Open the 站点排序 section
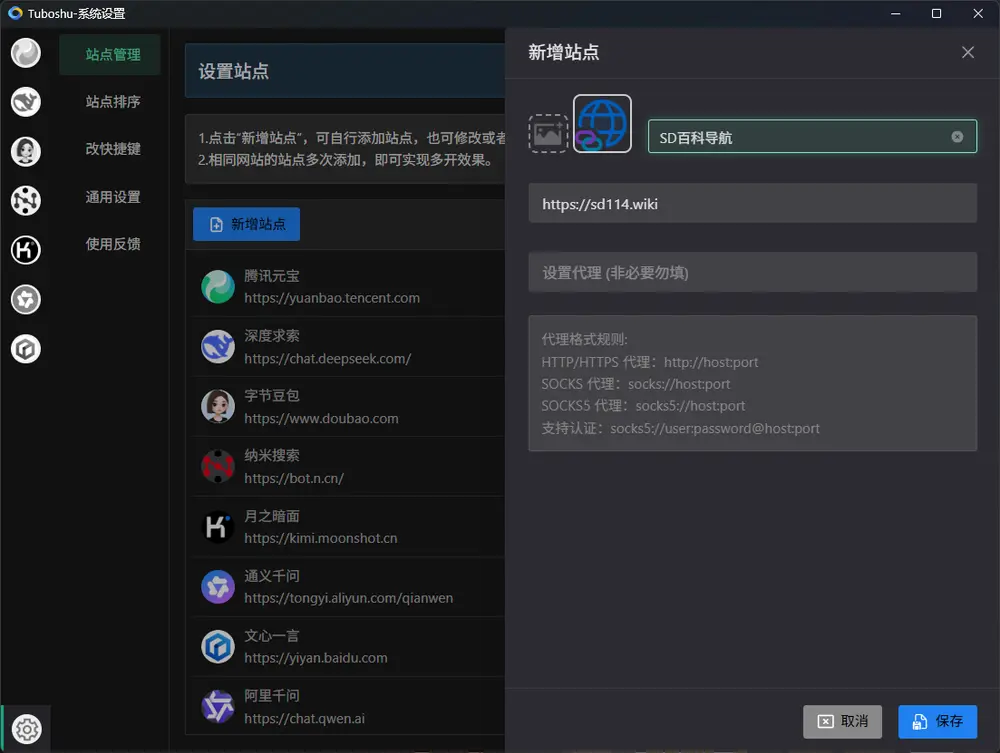This screenshot has width=1000, height=753. pyautogui.click(x=112, y=102)
